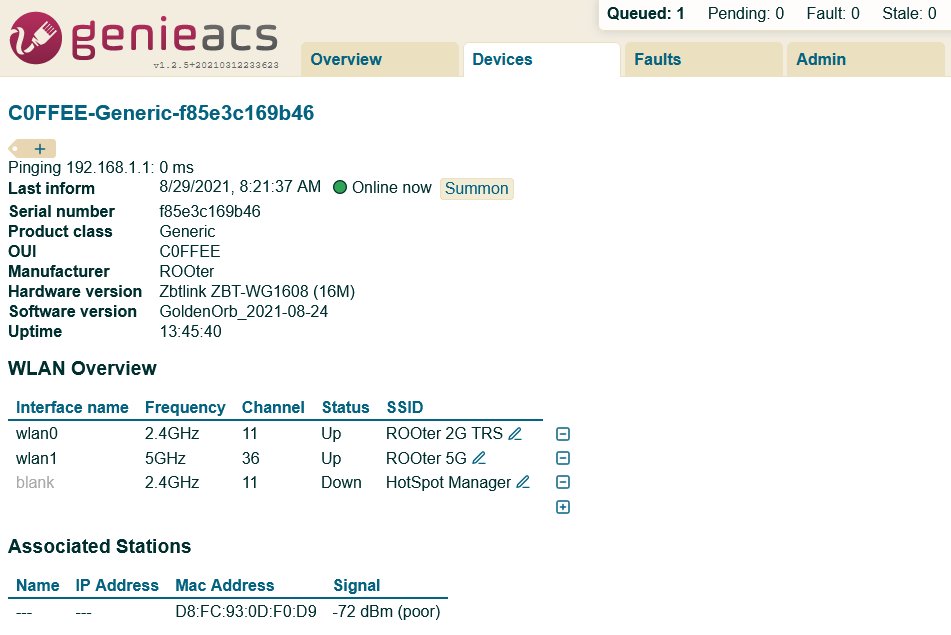
Task: Switch to the Devices tab
Action: [x=542, y=59]
